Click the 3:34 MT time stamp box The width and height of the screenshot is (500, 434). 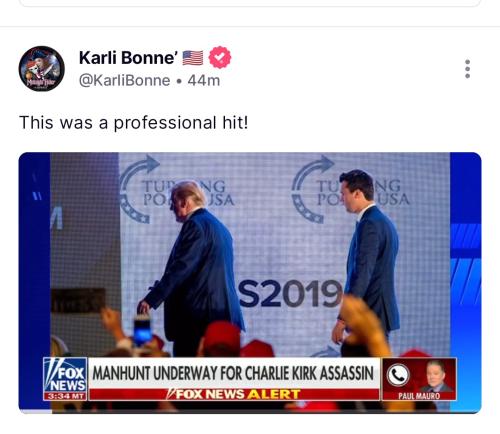coord(65,396)
